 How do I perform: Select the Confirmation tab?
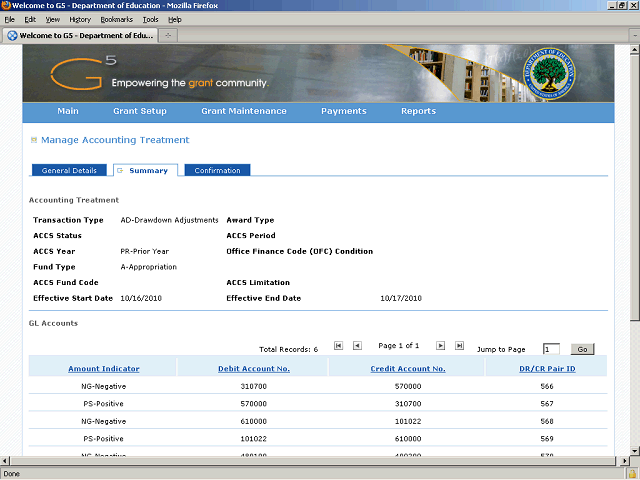[217, 171]
